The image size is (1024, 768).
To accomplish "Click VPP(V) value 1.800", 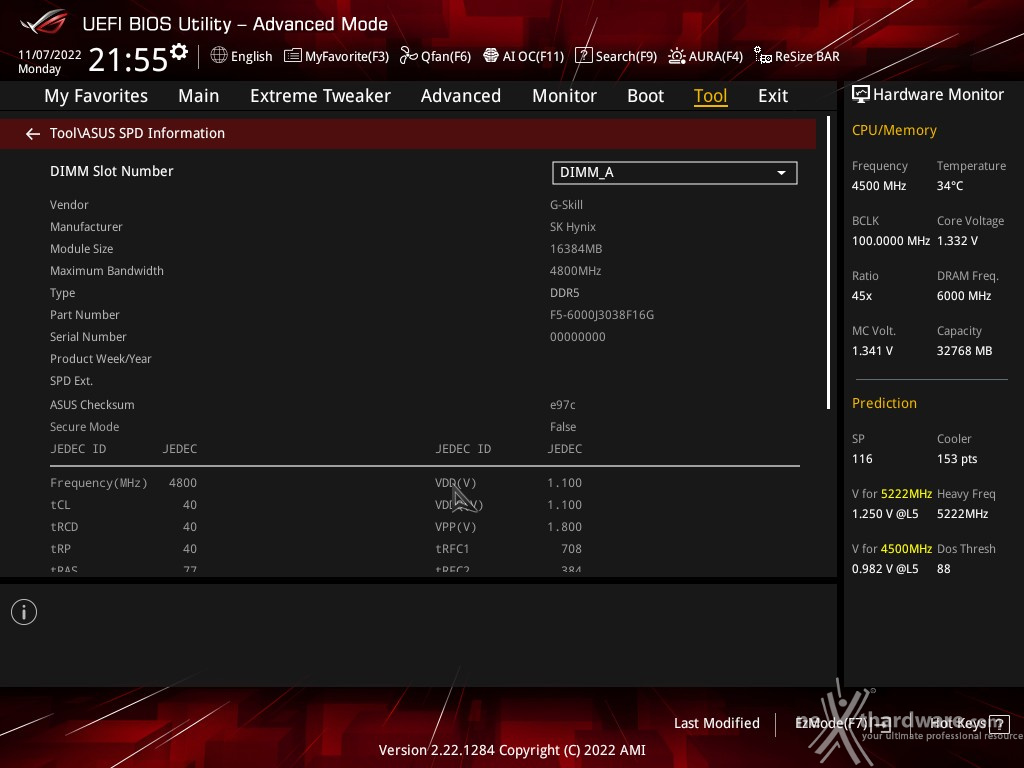I will (564, 527).
